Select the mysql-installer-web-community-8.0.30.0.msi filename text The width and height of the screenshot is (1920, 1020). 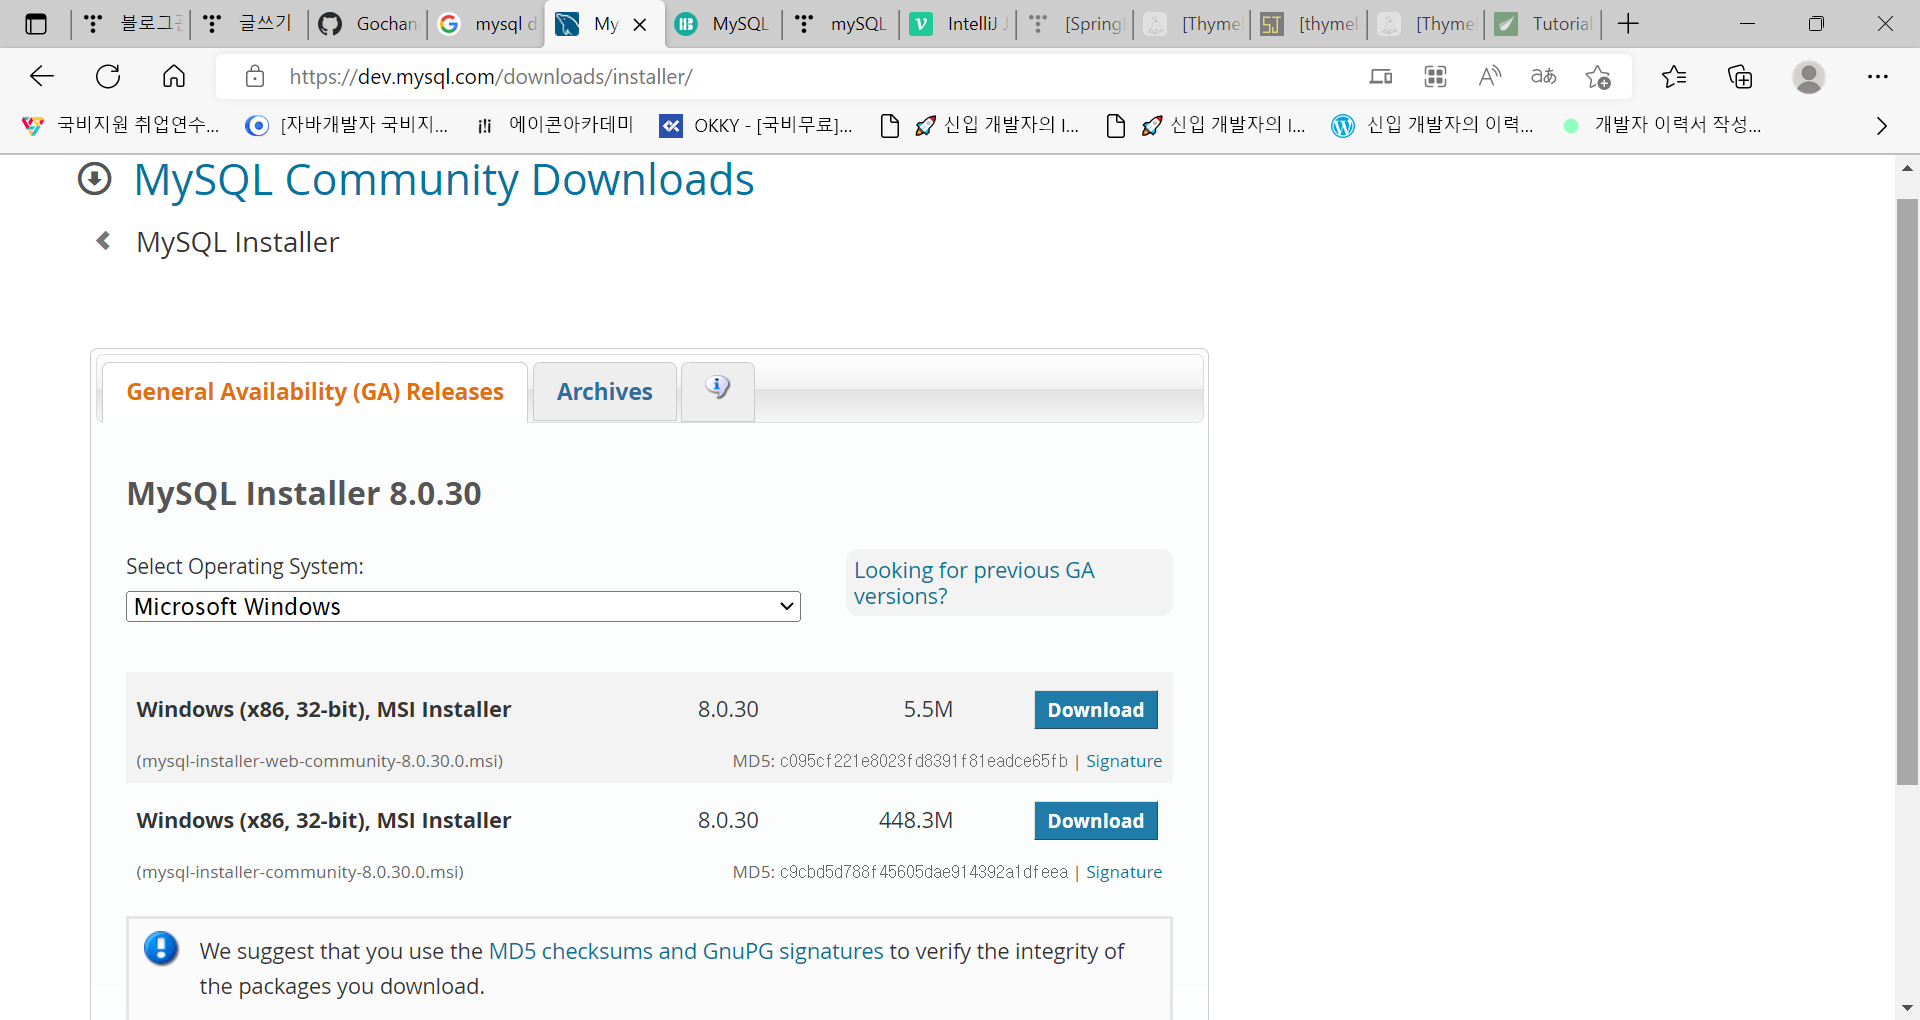(320, 761)
